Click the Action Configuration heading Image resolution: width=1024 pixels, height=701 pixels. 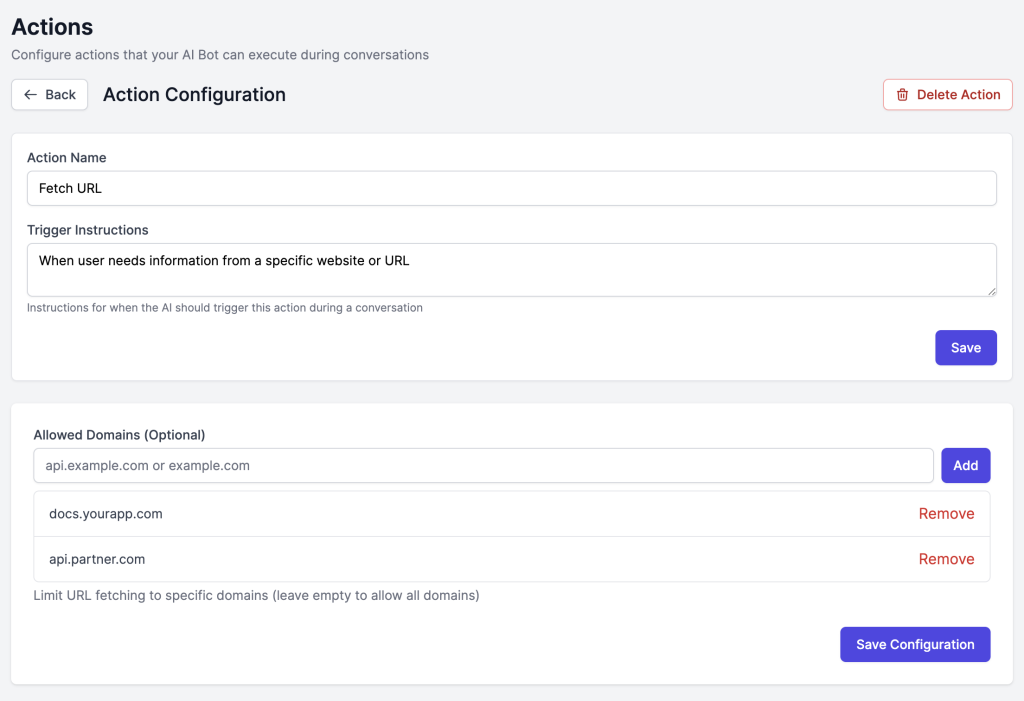pyautogui.click(x=194, y=95)
